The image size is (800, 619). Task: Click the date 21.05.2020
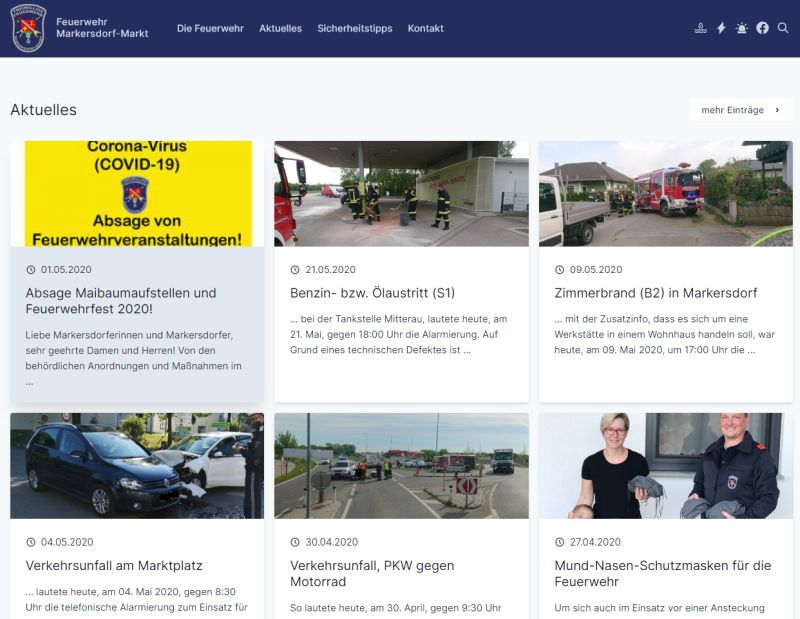click(x=331, y=269)
